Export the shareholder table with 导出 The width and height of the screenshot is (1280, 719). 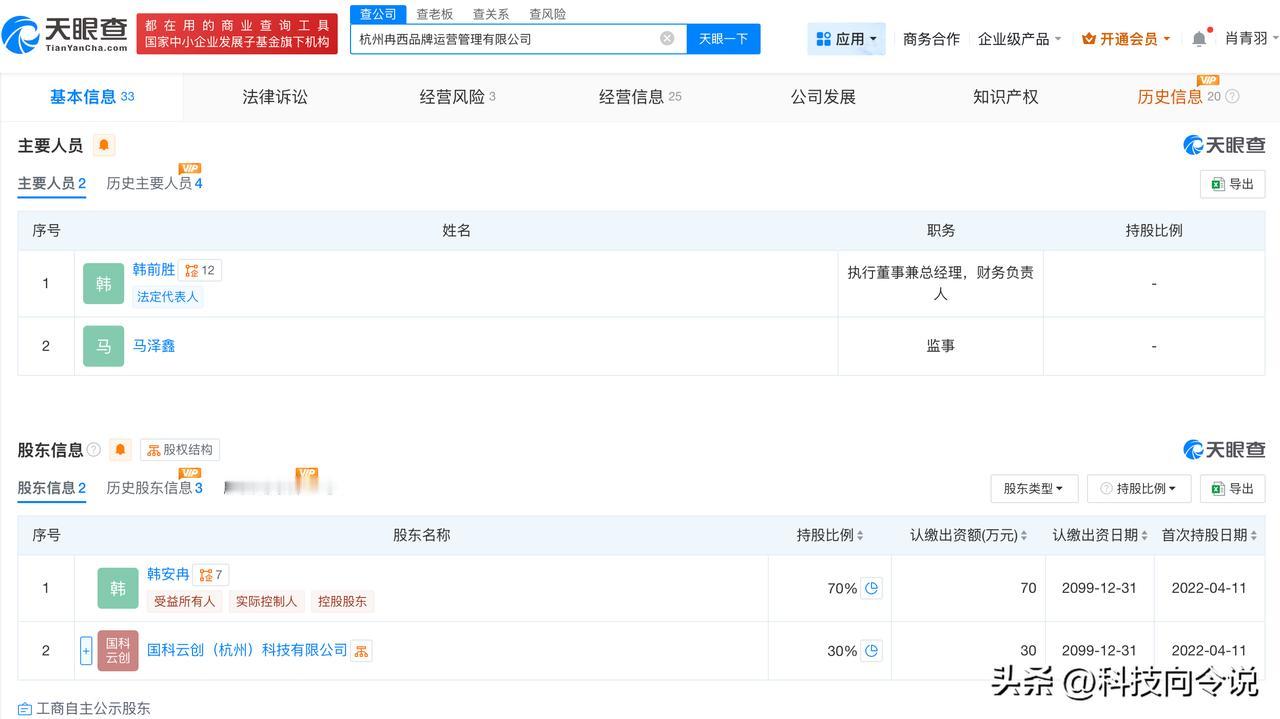tap(1232, 489)
